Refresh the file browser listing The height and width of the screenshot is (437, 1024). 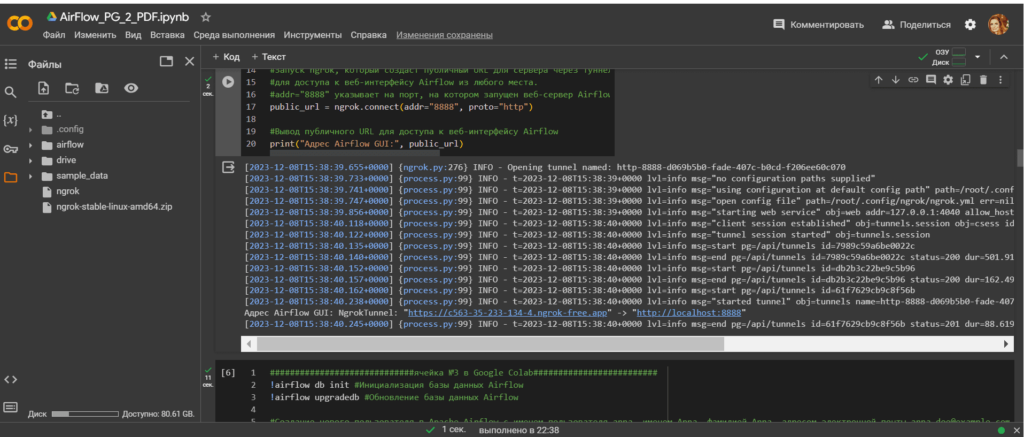point(72,88)
